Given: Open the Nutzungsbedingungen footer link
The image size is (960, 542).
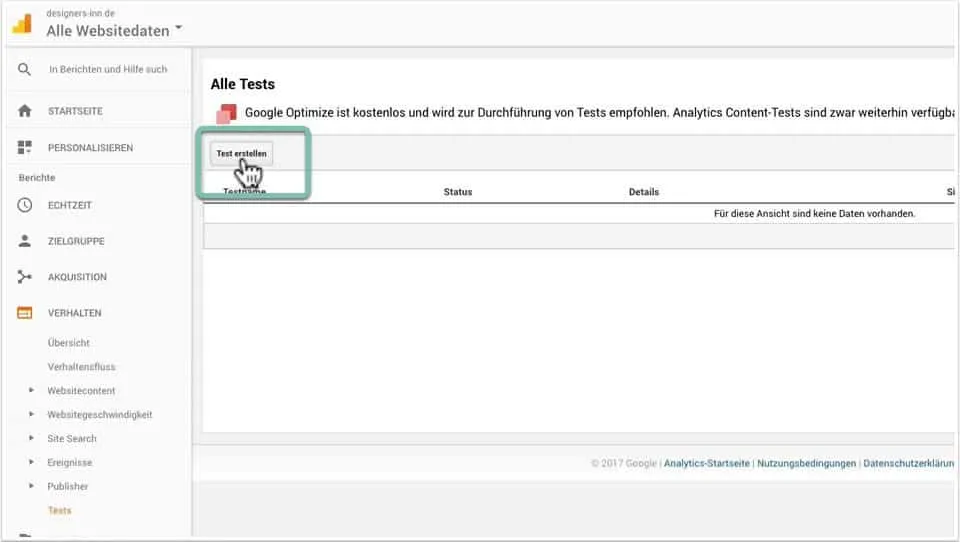Looking at the screenshot, I should (x=806, y=464).
